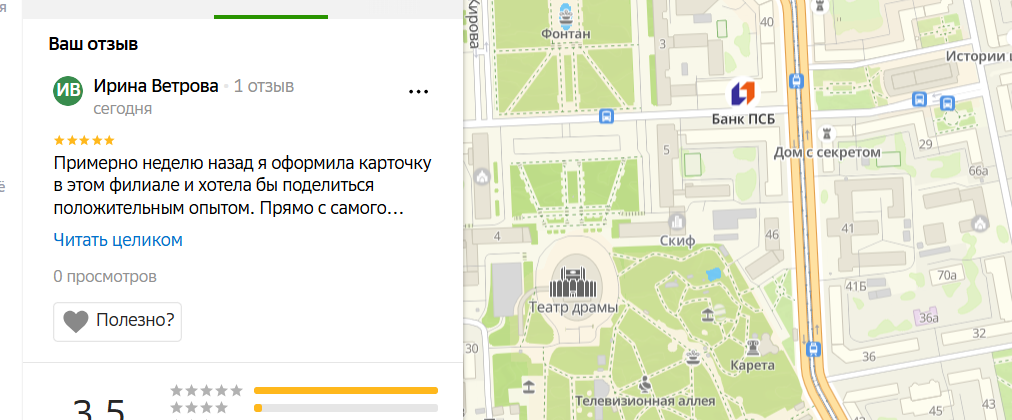Select the Карета monument icon
Image resolution: width=1012 pixels, height=420 pixels.
point(752,346)
